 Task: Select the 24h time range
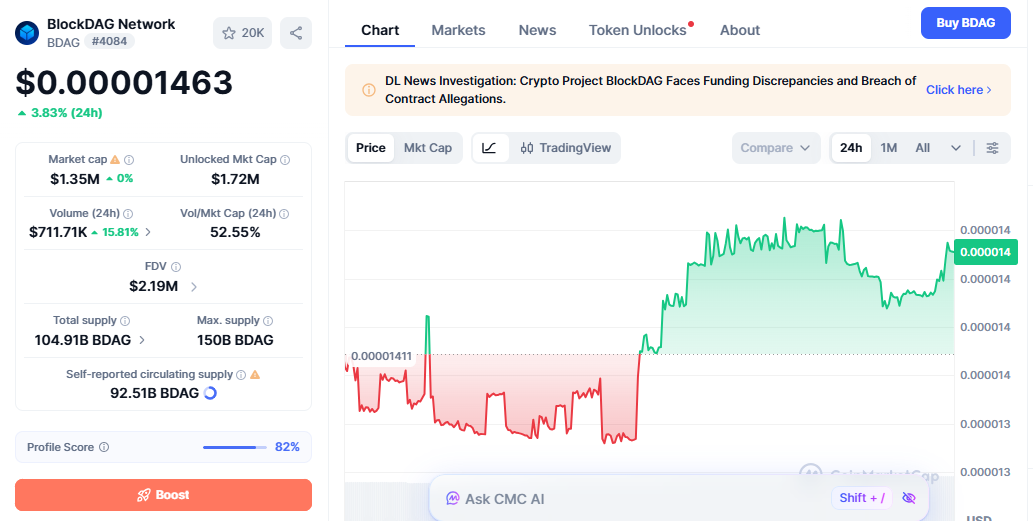pyautogui.click(x=851, y=148)
